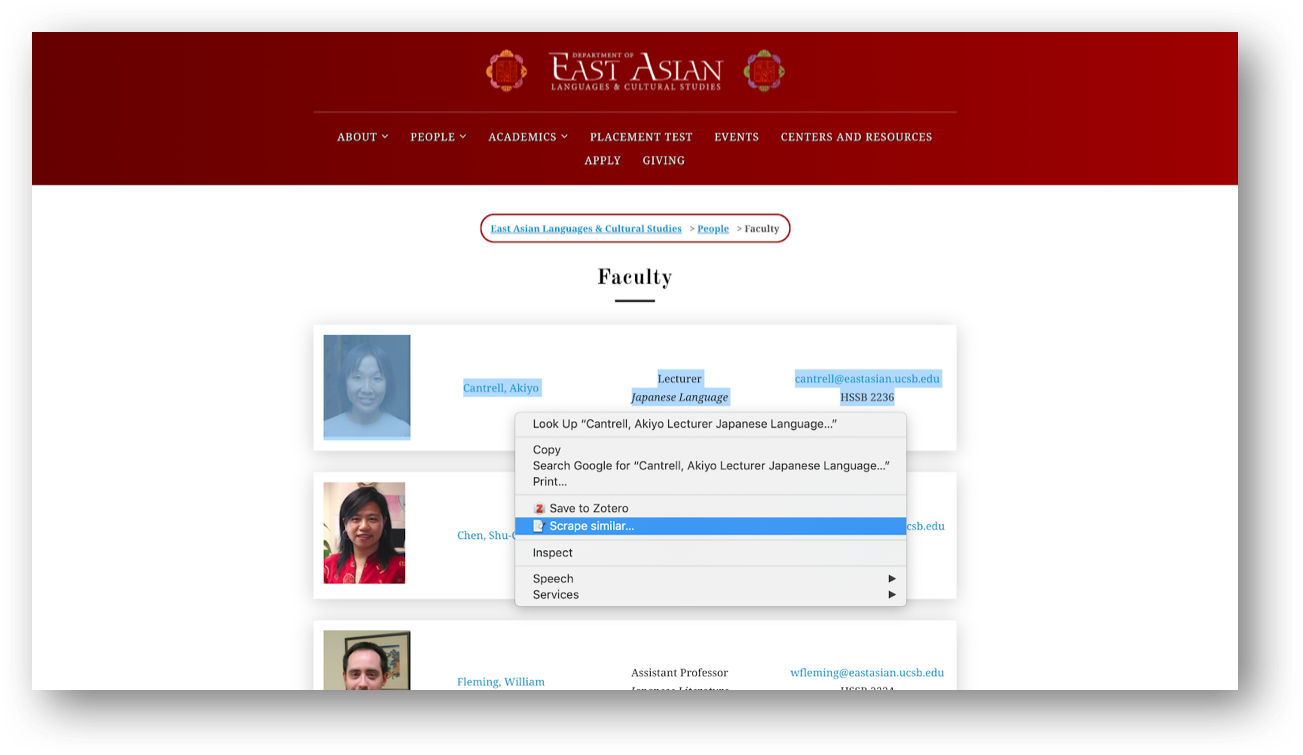Email wfleming@eastasian.ucsb.edu link
The image size is (1303, 755).
[x=867, y=673]
